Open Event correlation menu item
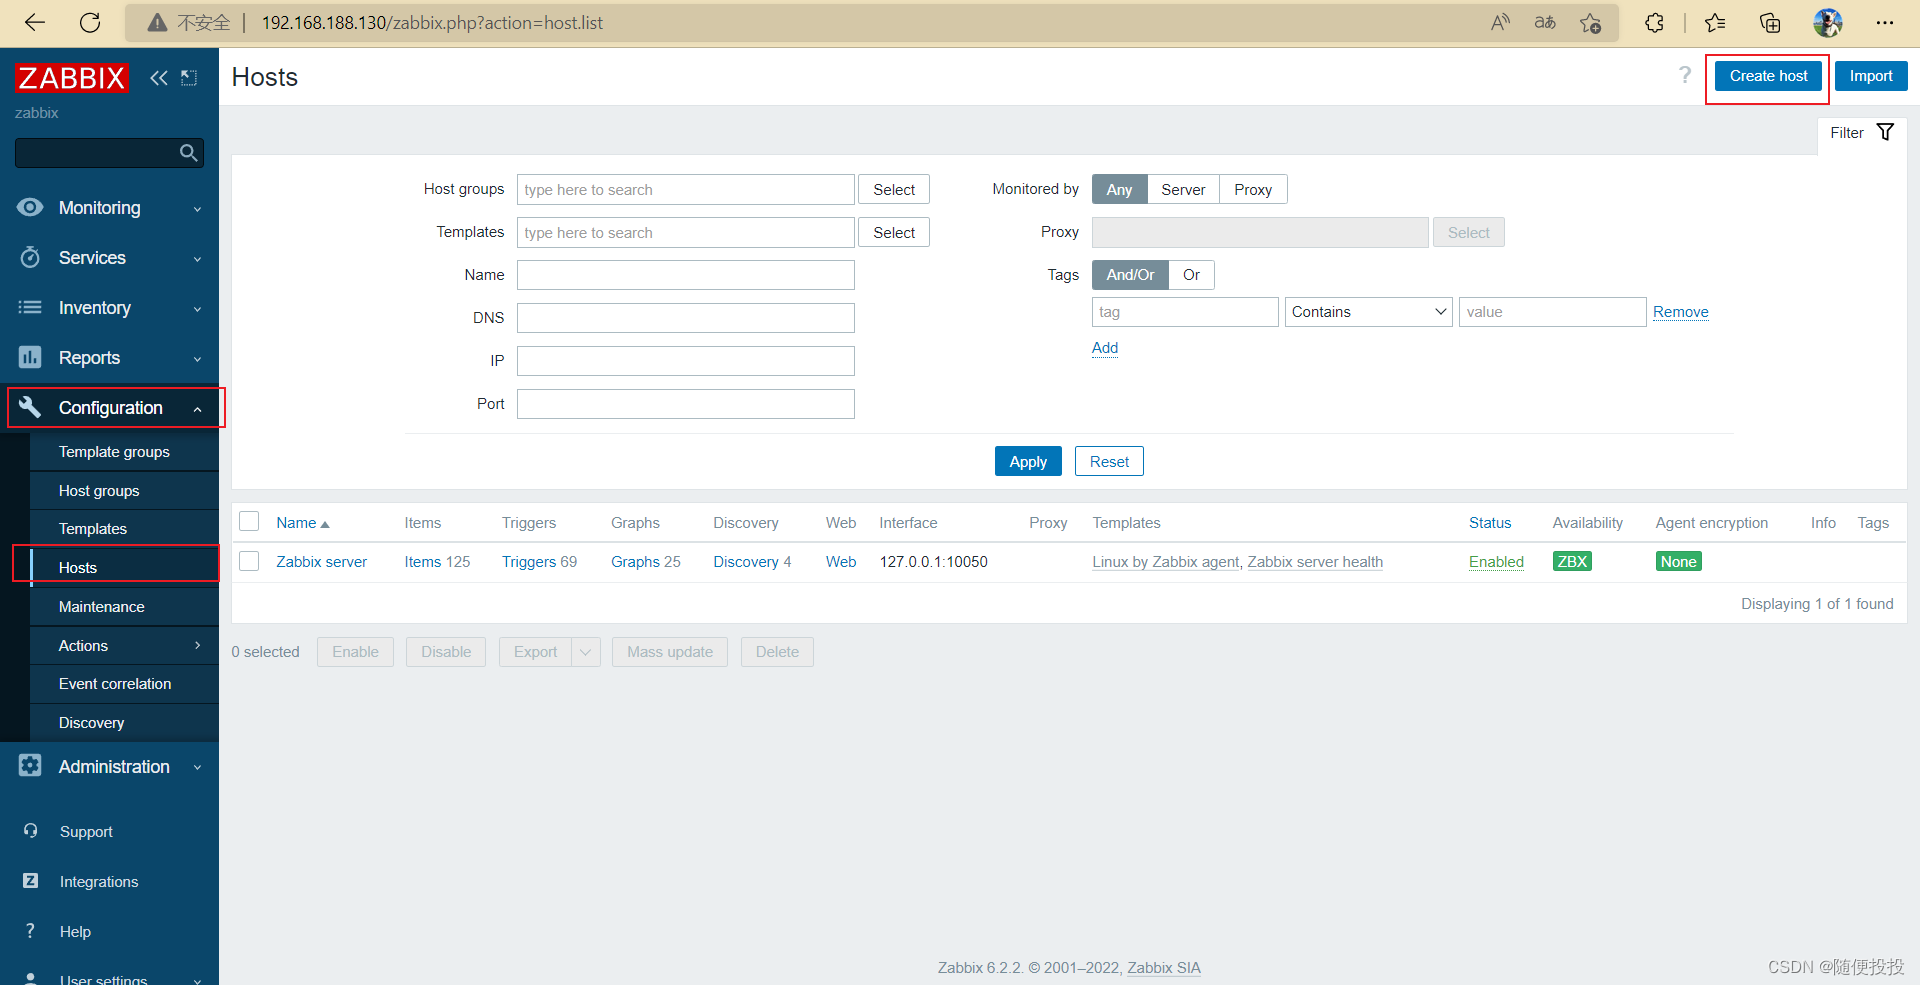Image resolution: width=1920 pixels, height=985 pixels. point(115,683)
